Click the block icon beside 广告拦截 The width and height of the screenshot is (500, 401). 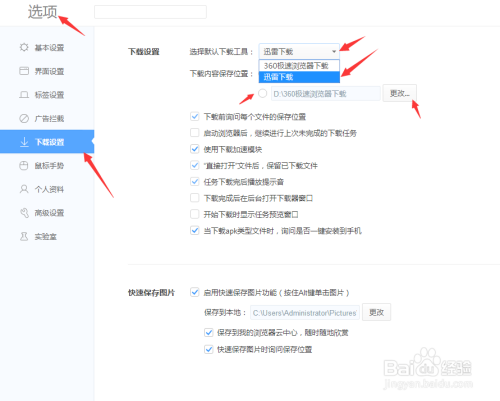pyautogui.click(x=24, y=118)
